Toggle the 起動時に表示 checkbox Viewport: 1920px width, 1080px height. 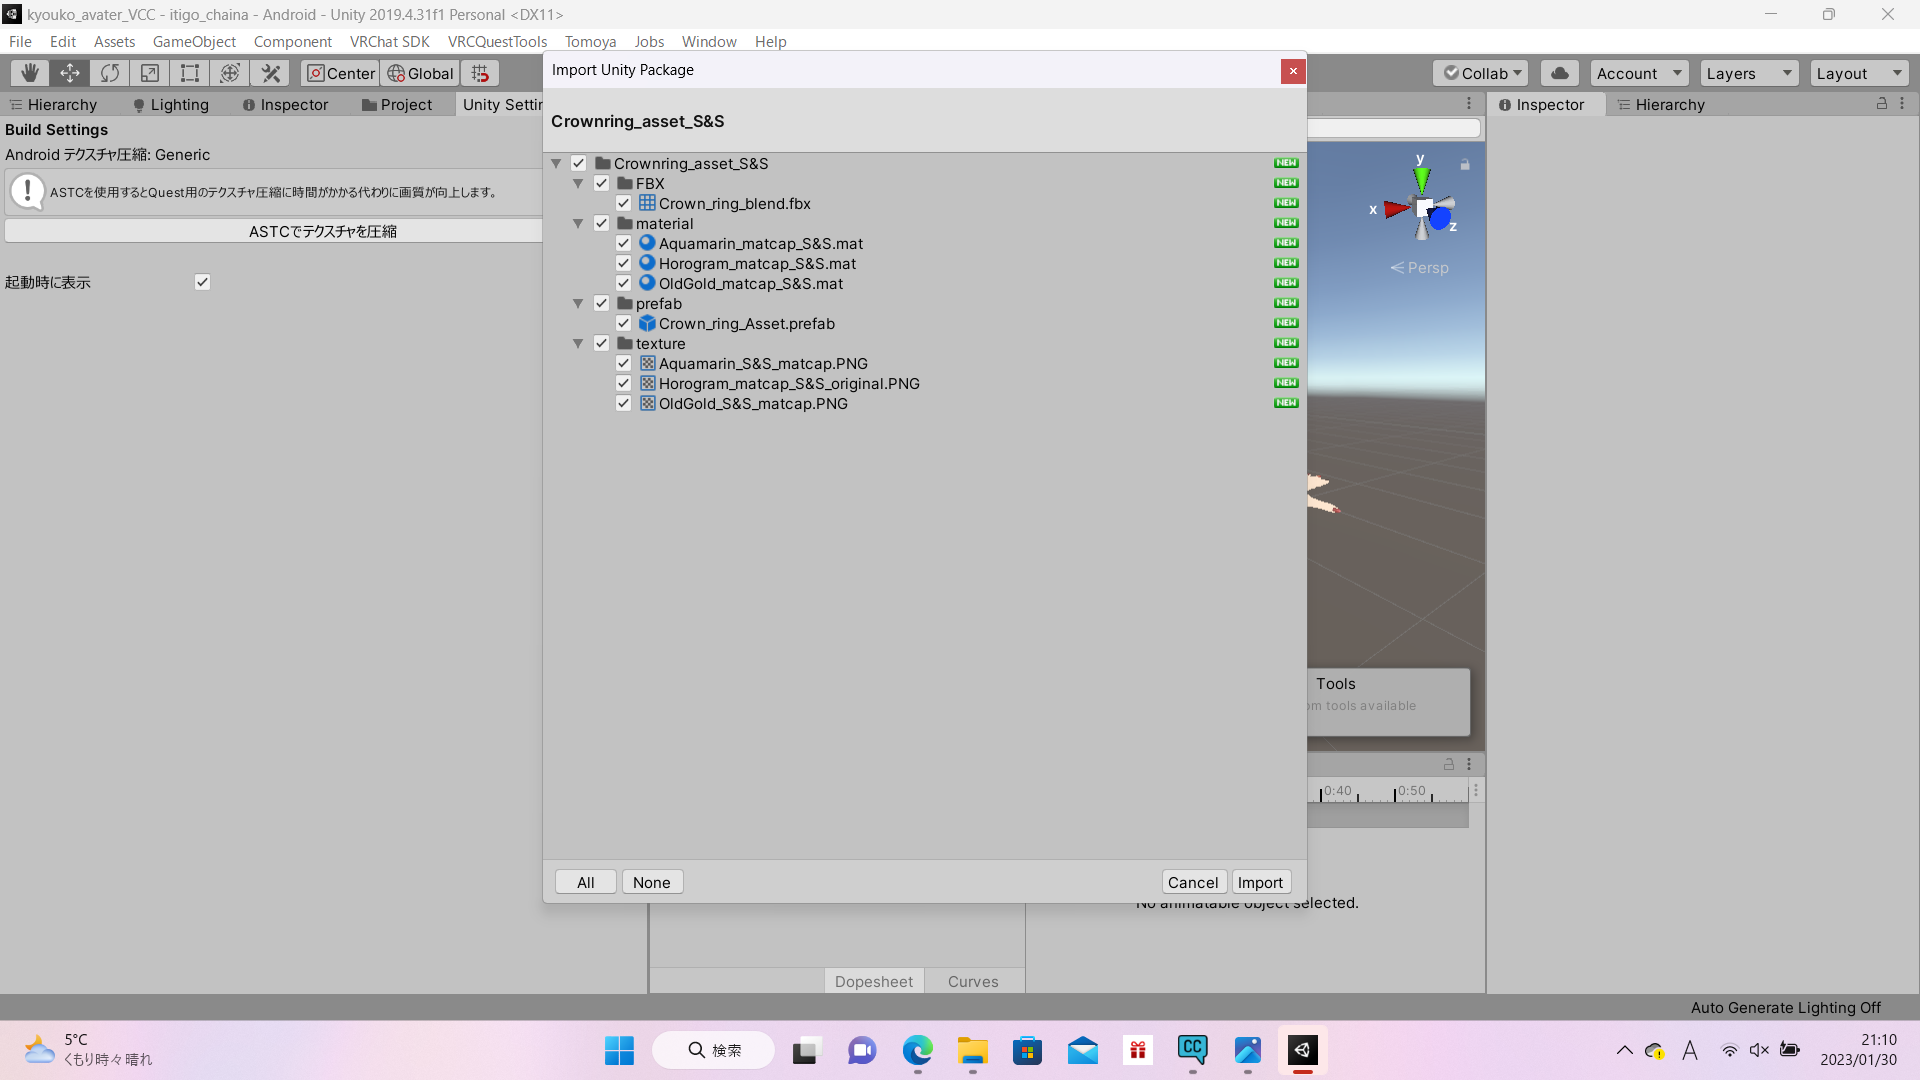[x=202, y=282]
